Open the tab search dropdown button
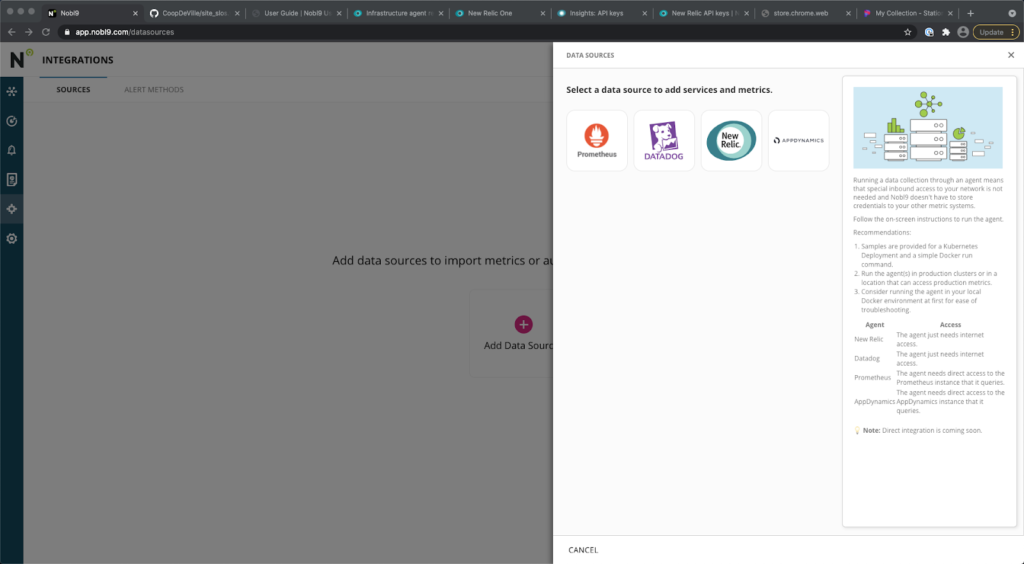1024x564 pixels. click(x=1012, y=13)
